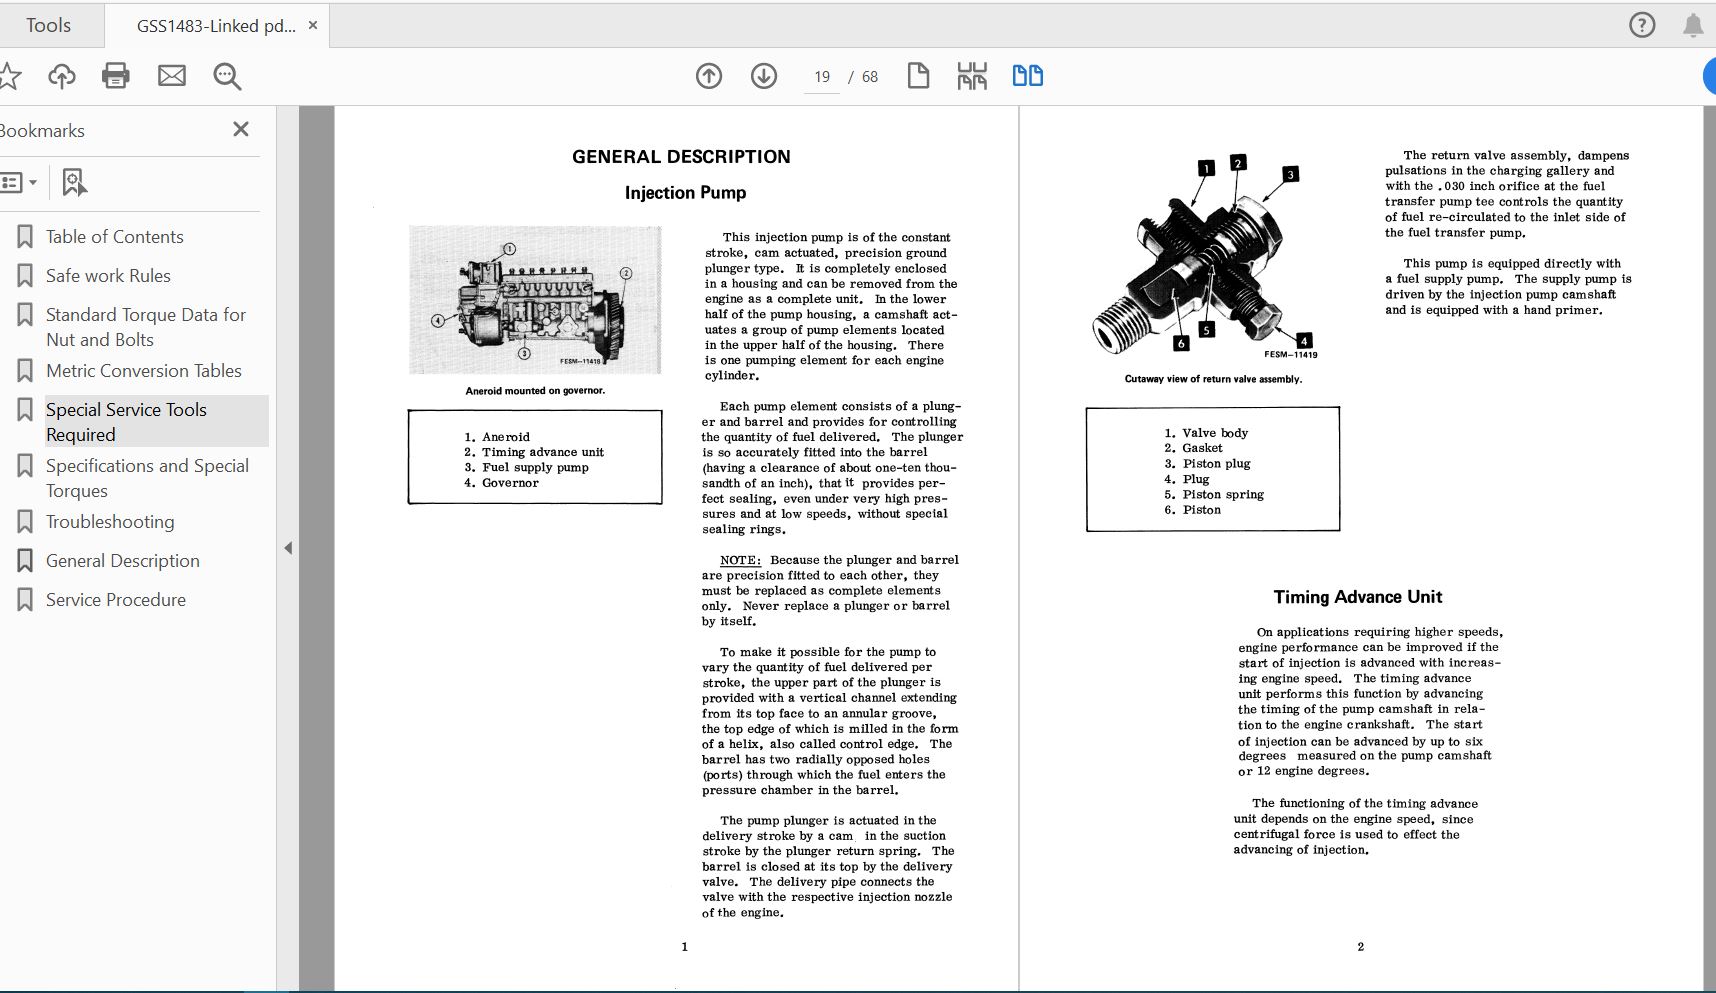Open the Help question mark icon
The height and width of the screenshot is (993, 1716).
1642,25
